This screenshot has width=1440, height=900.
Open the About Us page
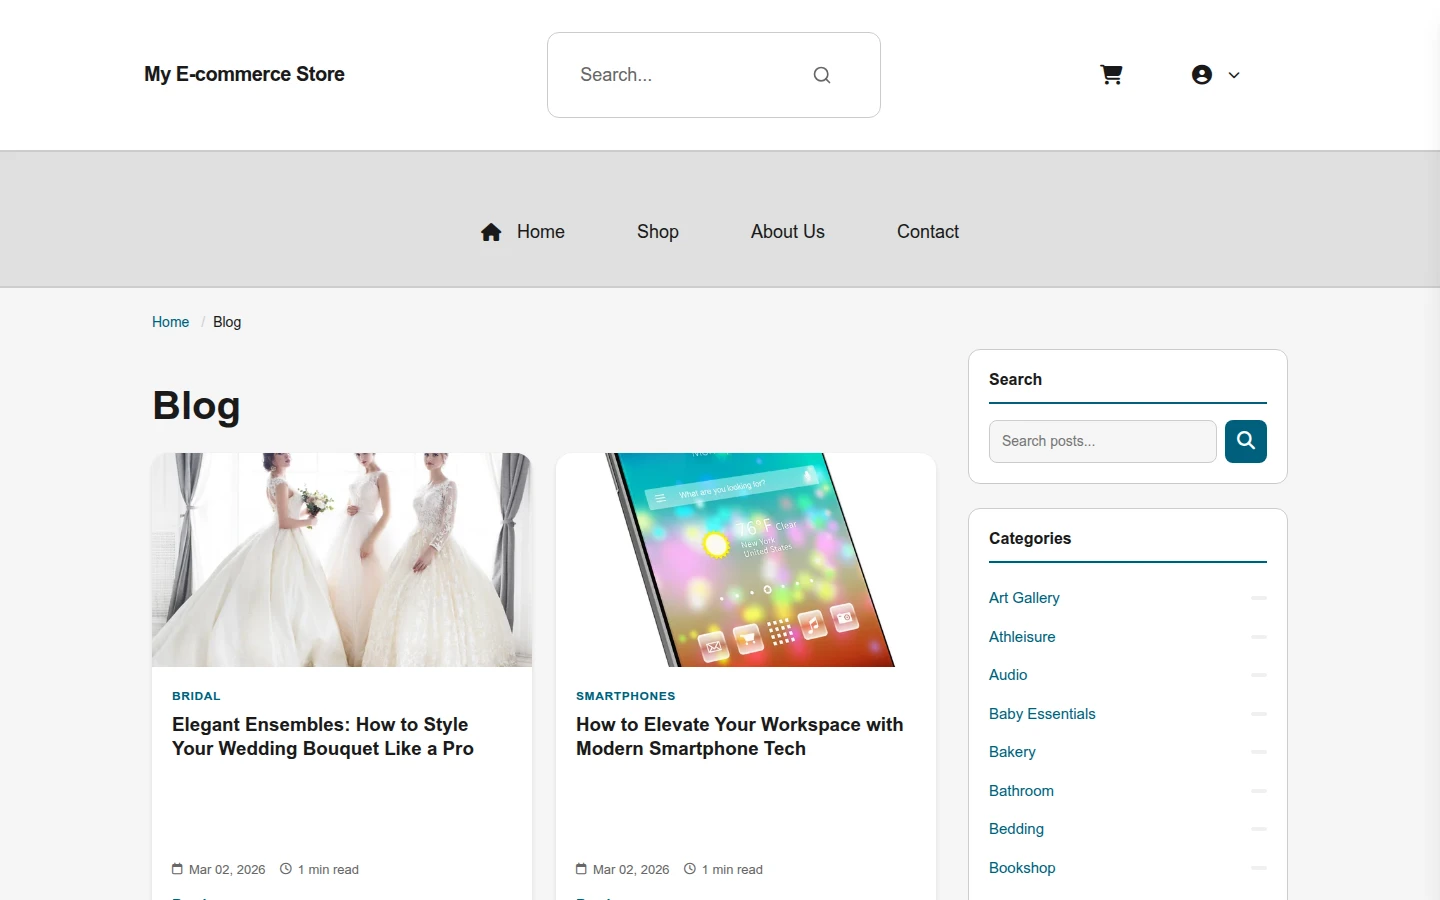[788, 232]
